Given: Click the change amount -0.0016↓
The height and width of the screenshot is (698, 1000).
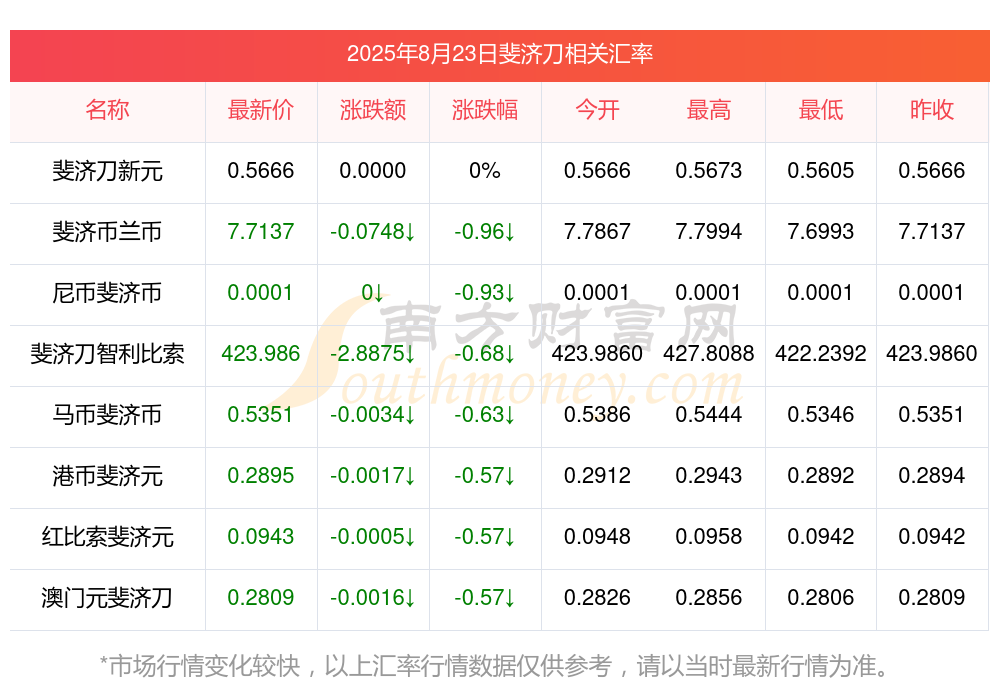Looking at the screenshot, I should click(372, 598).
